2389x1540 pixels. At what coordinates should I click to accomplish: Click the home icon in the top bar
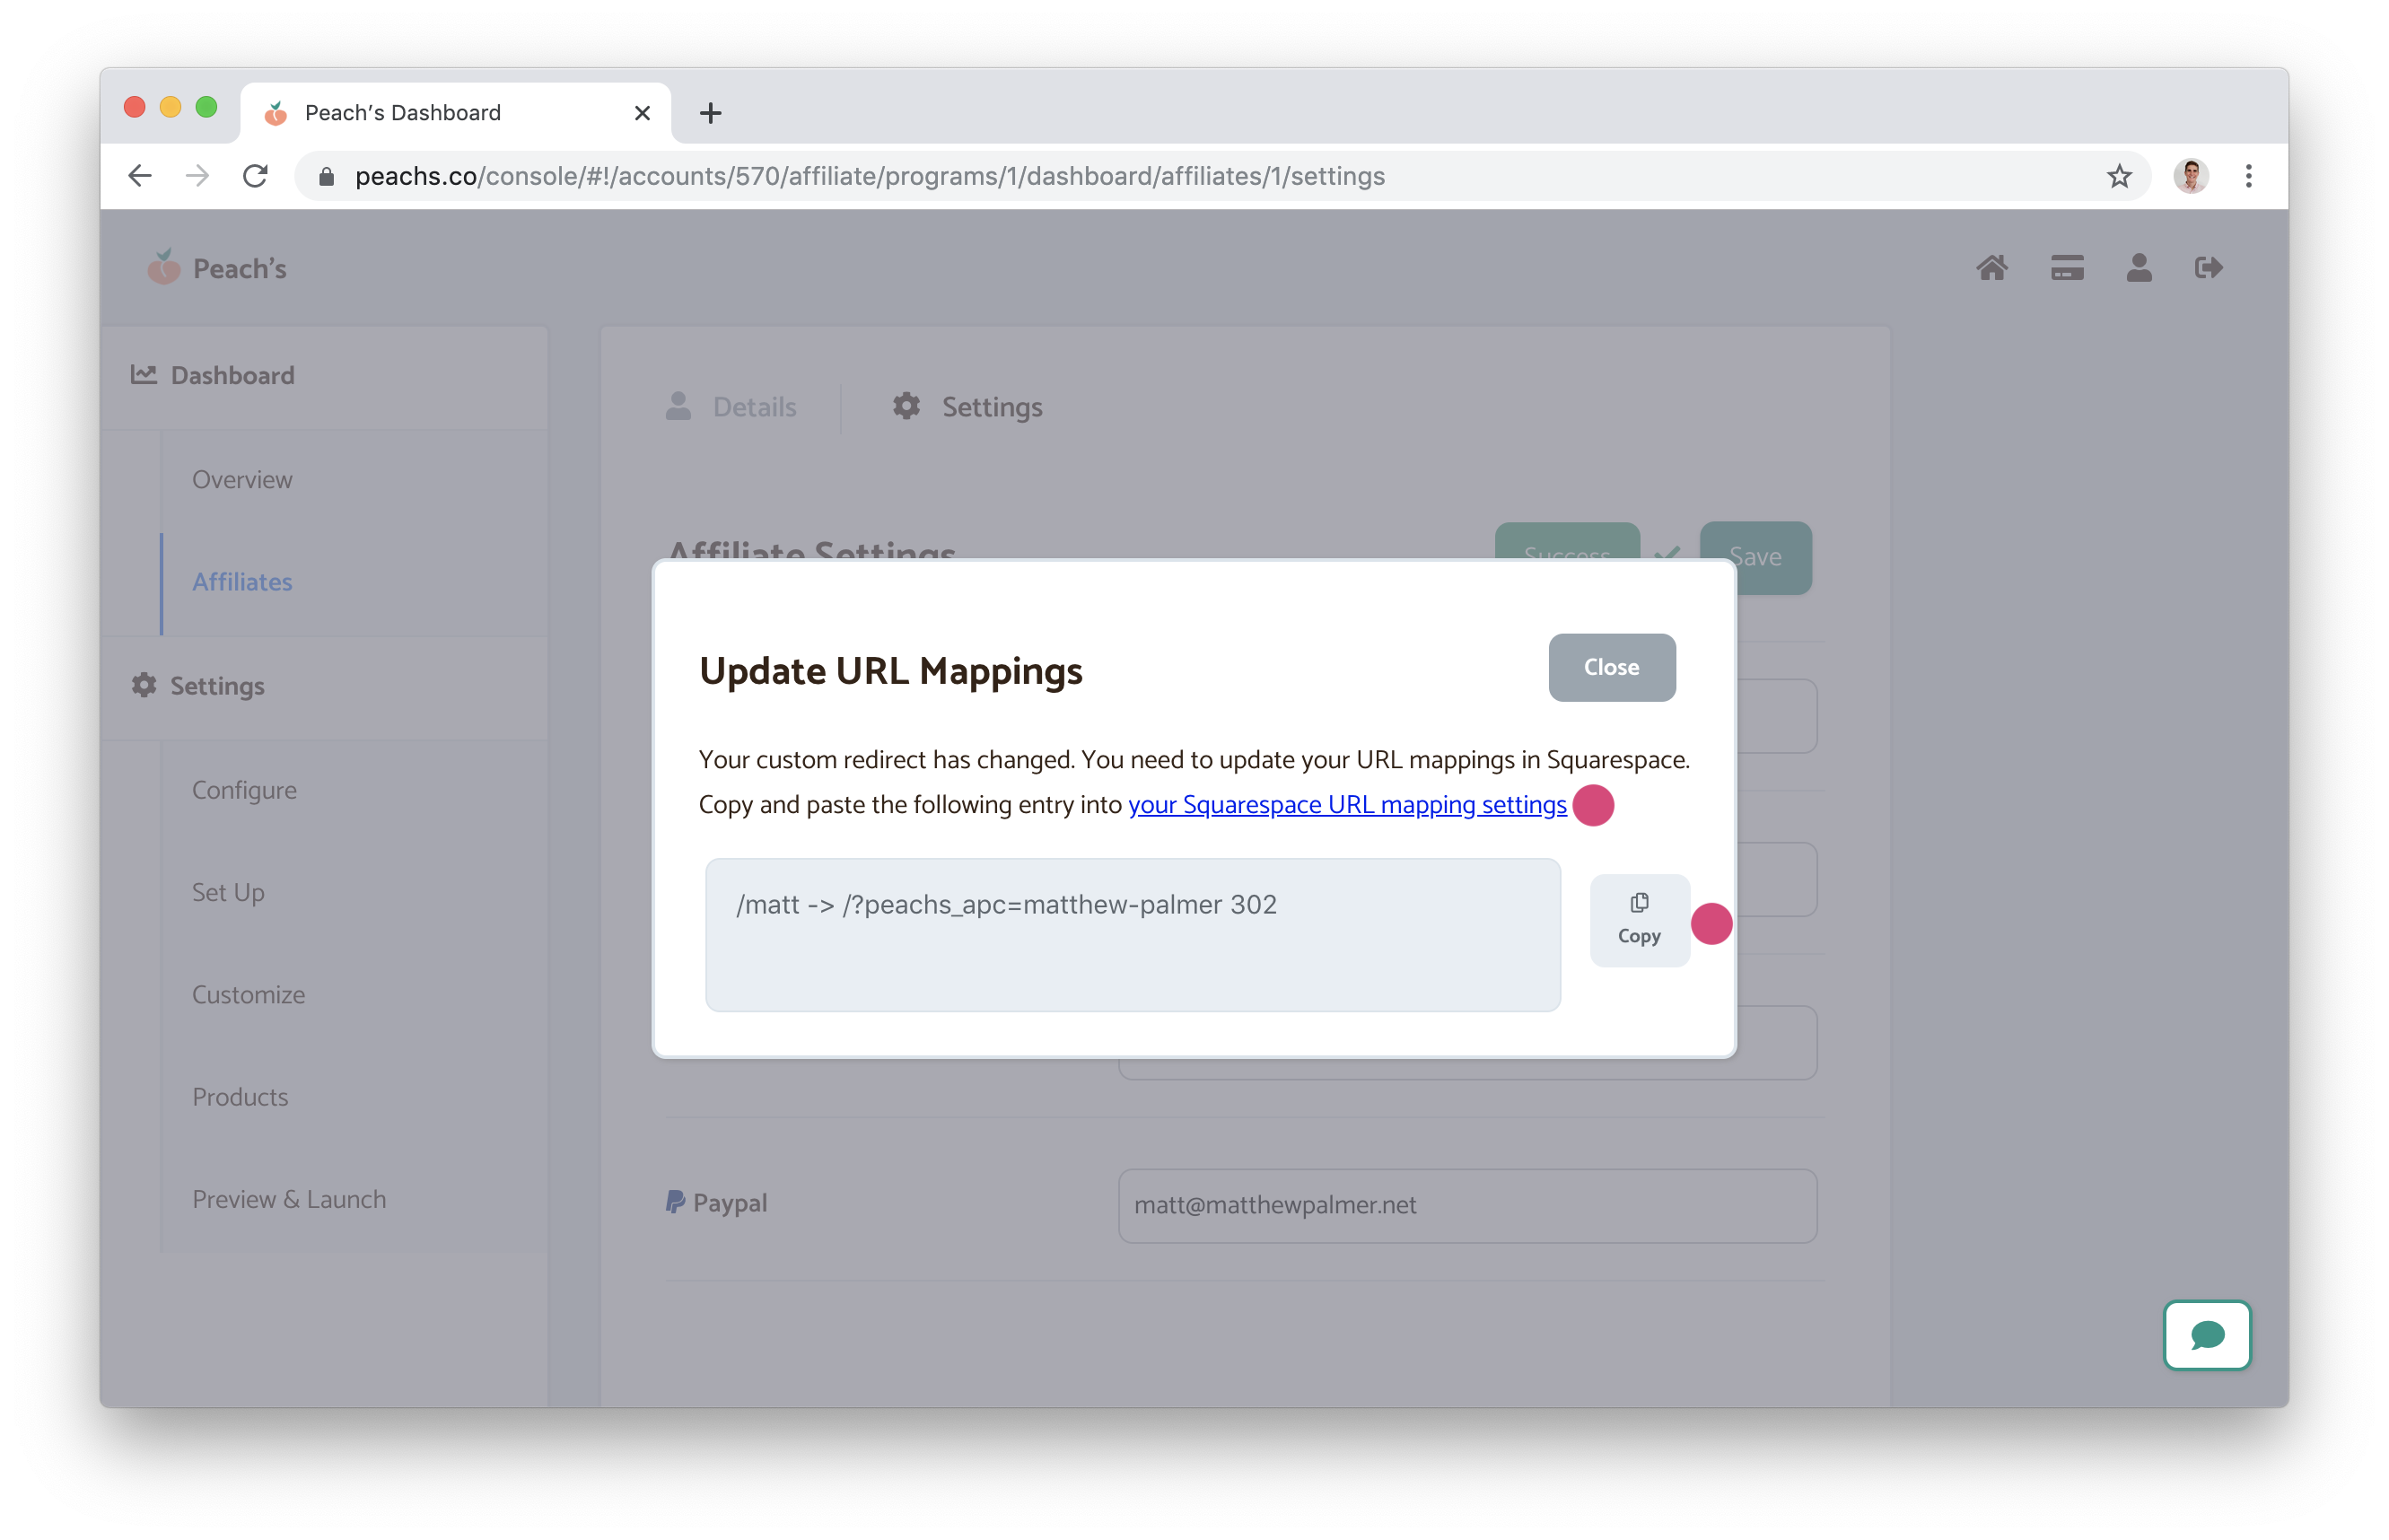1994,267
